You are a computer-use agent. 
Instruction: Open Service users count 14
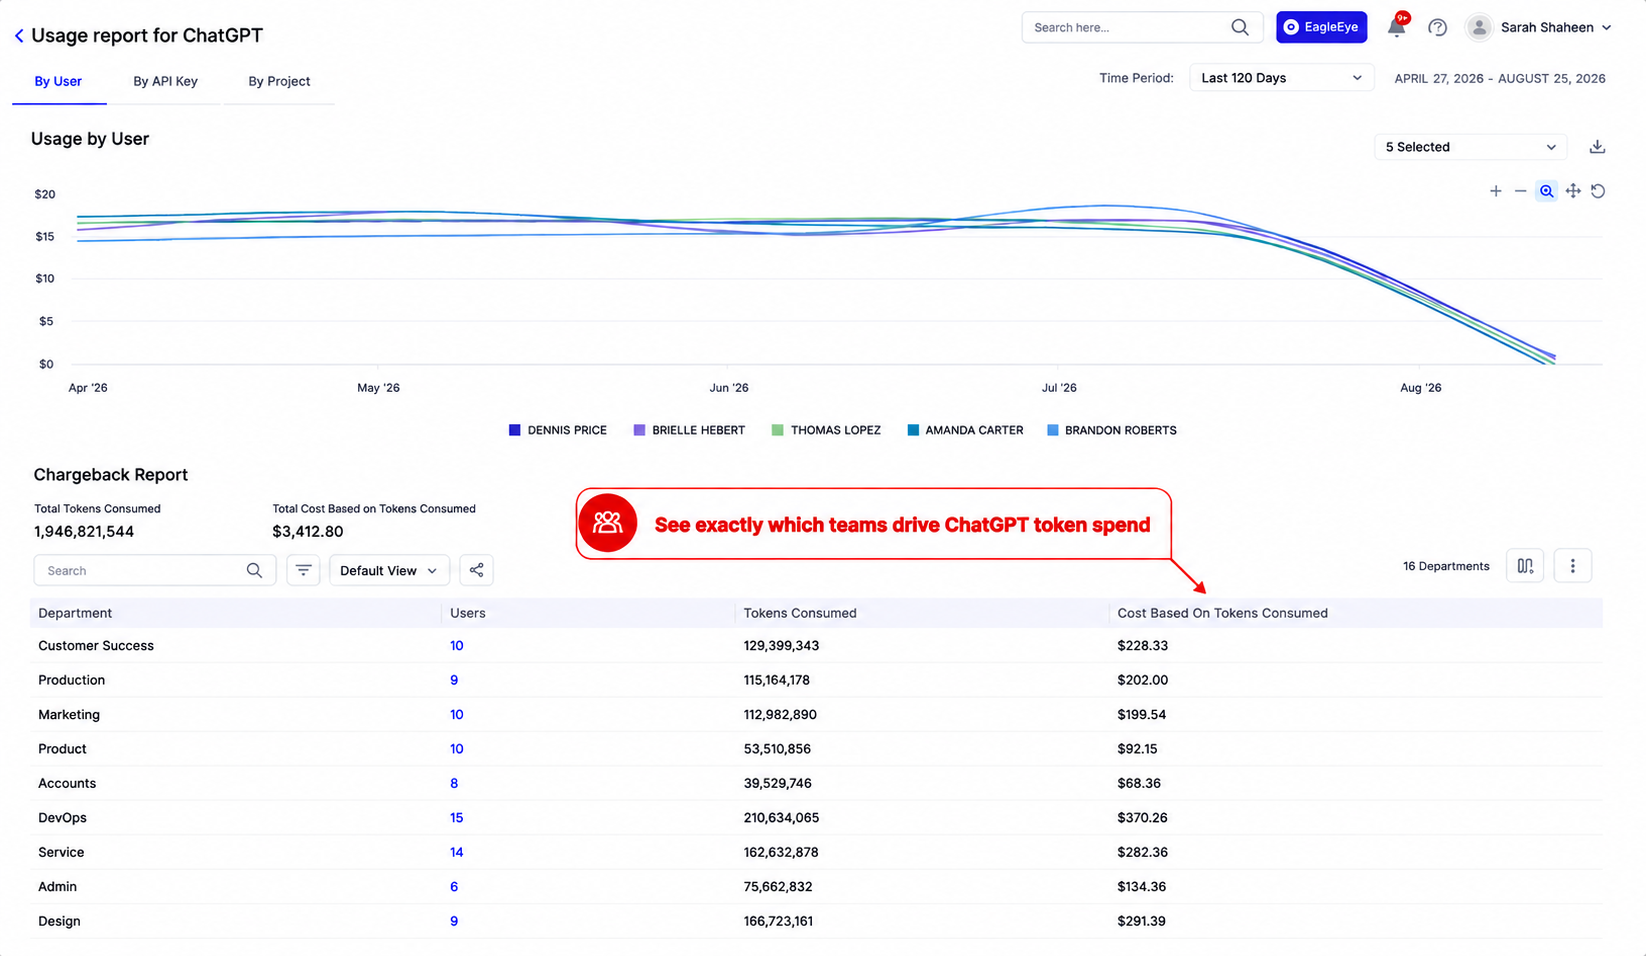[x=457, y=853]
